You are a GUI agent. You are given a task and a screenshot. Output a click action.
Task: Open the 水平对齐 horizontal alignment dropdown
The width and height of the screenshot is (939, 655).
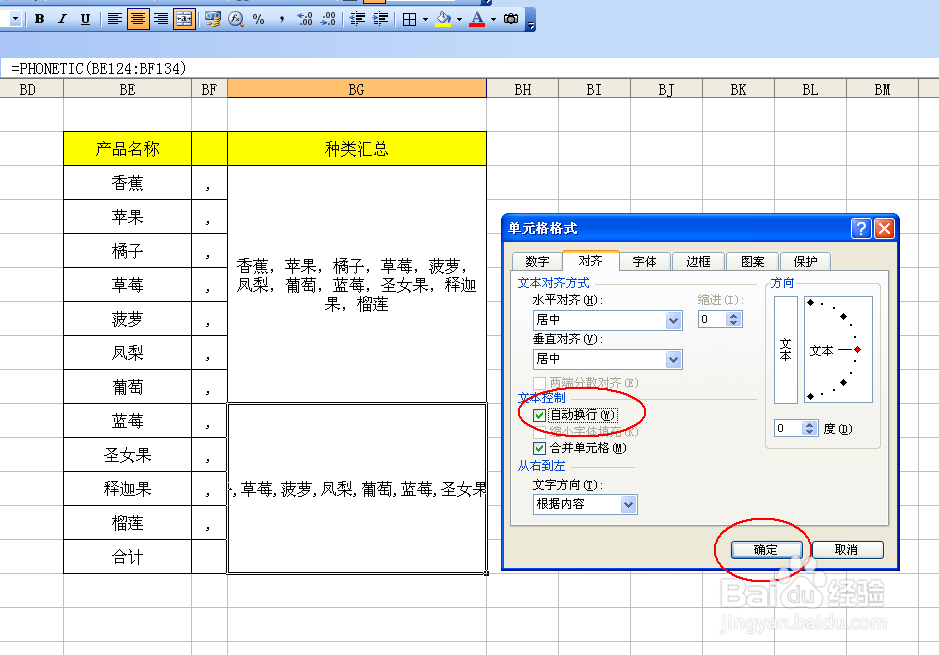tap(673, 319)
